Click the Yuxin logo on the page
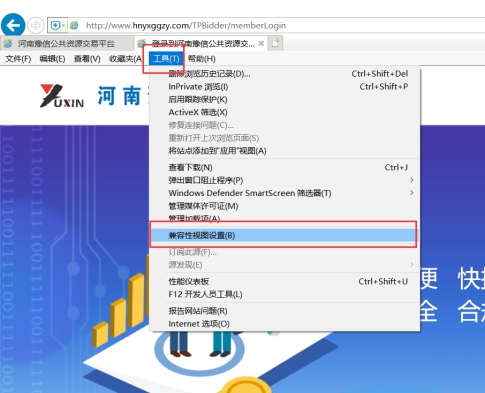 coord(62,96)
